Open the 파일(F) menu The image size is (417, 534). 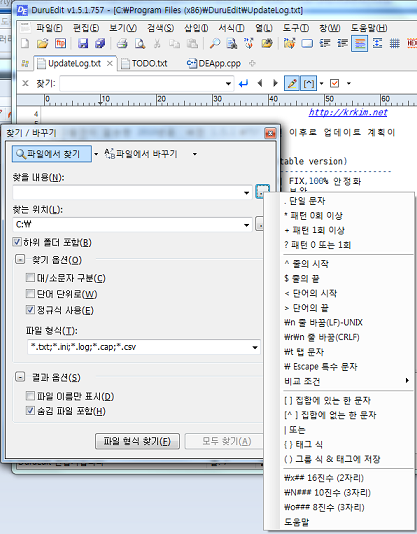tap(49, 28)
